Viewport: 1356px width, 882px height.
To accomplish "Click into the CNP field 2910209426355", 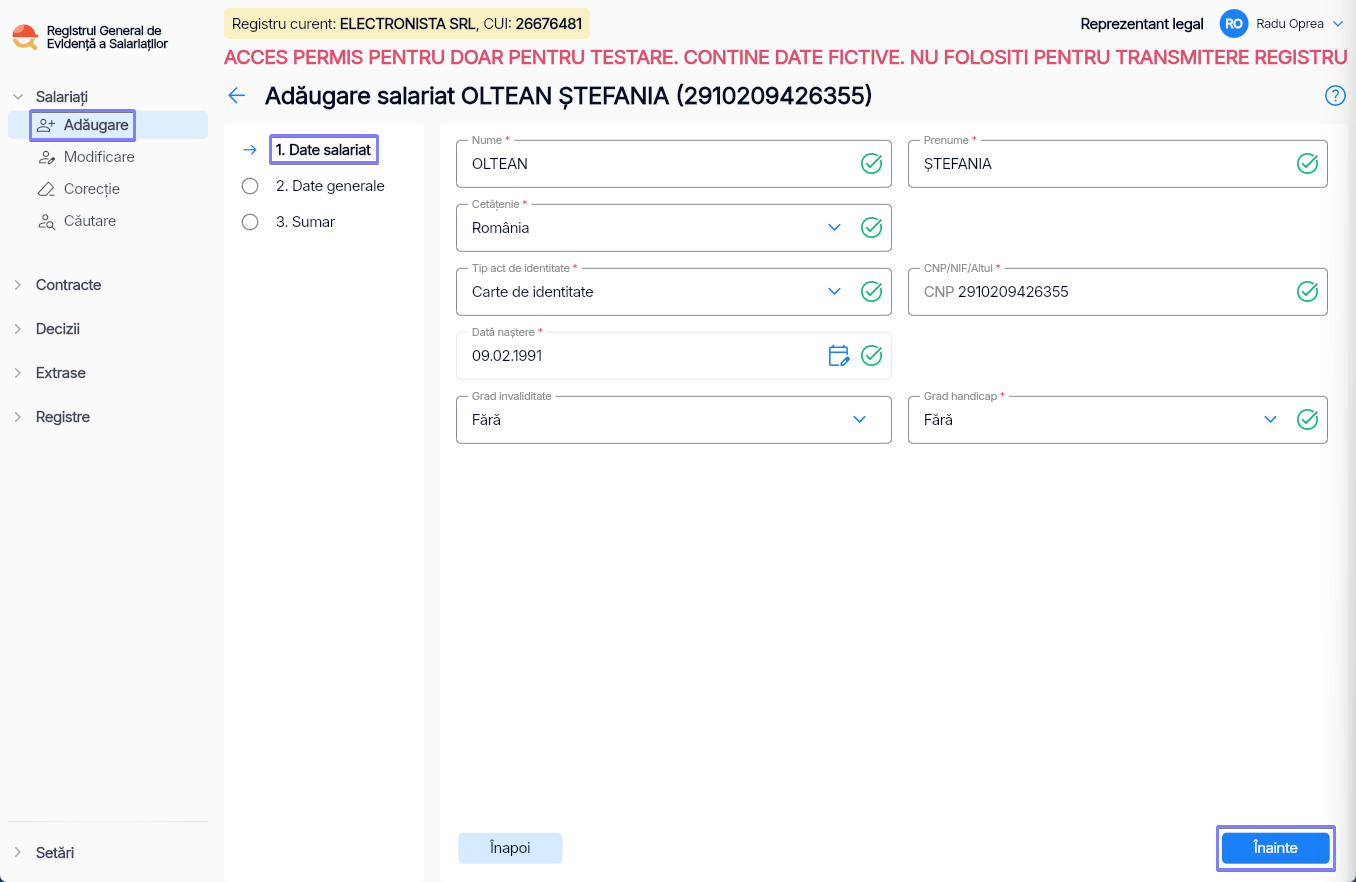I will pyautogui.click(x=1117, y=292).
